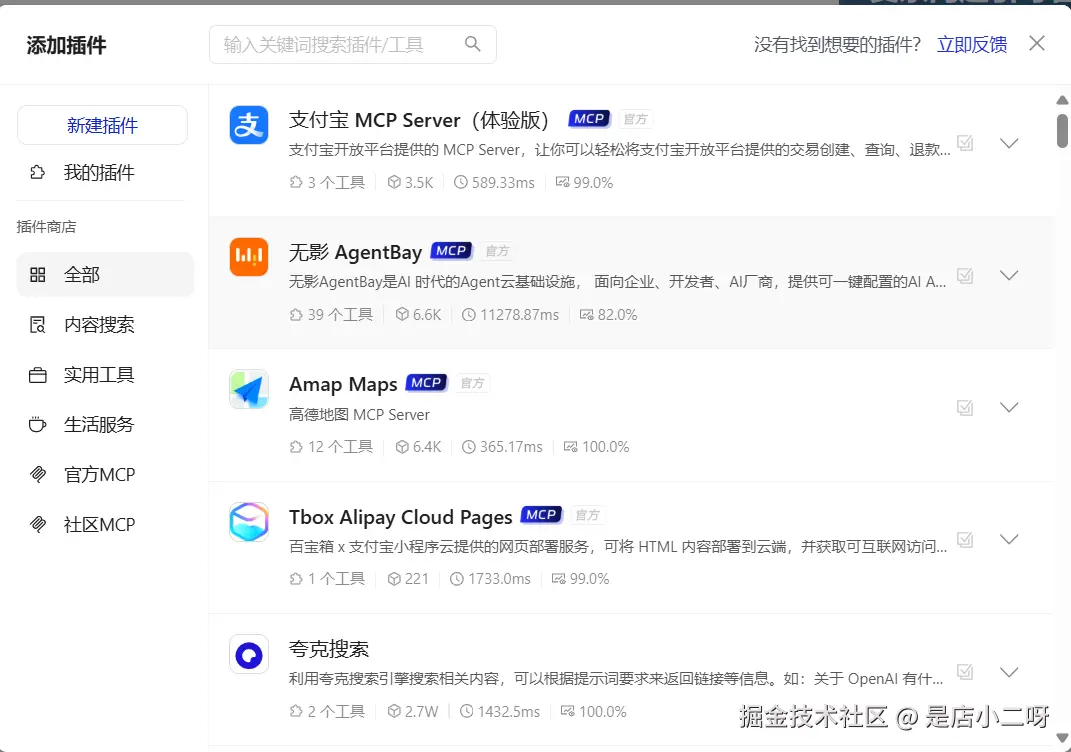Check the box for Amap Maps
This screenshot has width=1071, height=752.
(x=965, y=408)
